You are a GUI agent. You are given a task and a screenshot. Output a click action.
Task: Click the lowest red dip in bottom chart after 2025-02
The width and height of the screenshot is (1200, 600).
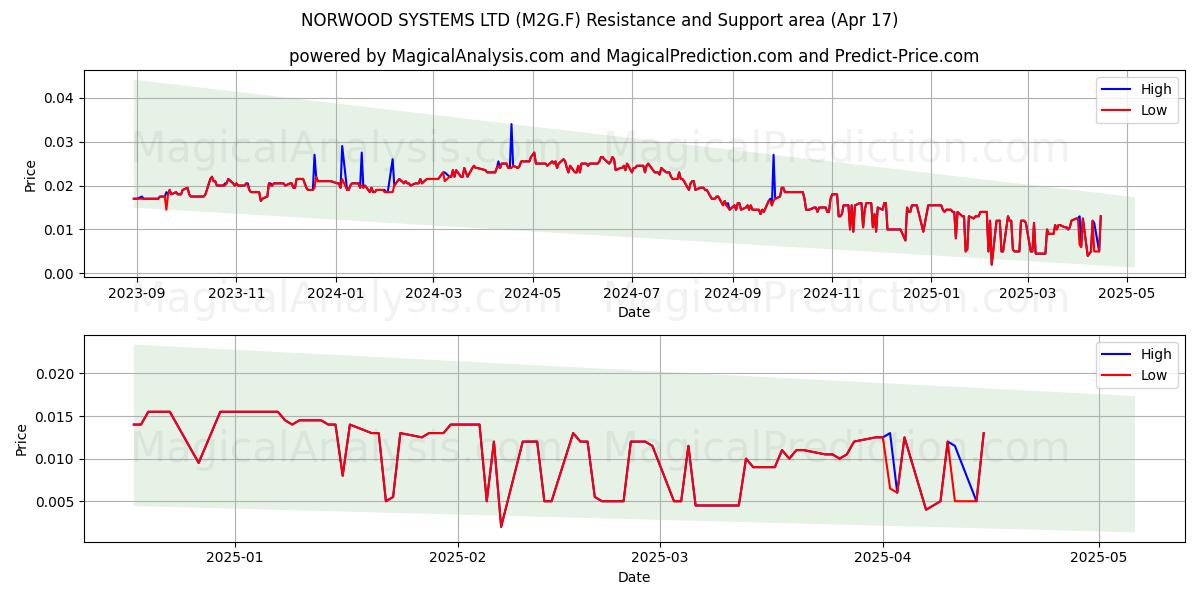pyautogui.click(x=501, y=526)
